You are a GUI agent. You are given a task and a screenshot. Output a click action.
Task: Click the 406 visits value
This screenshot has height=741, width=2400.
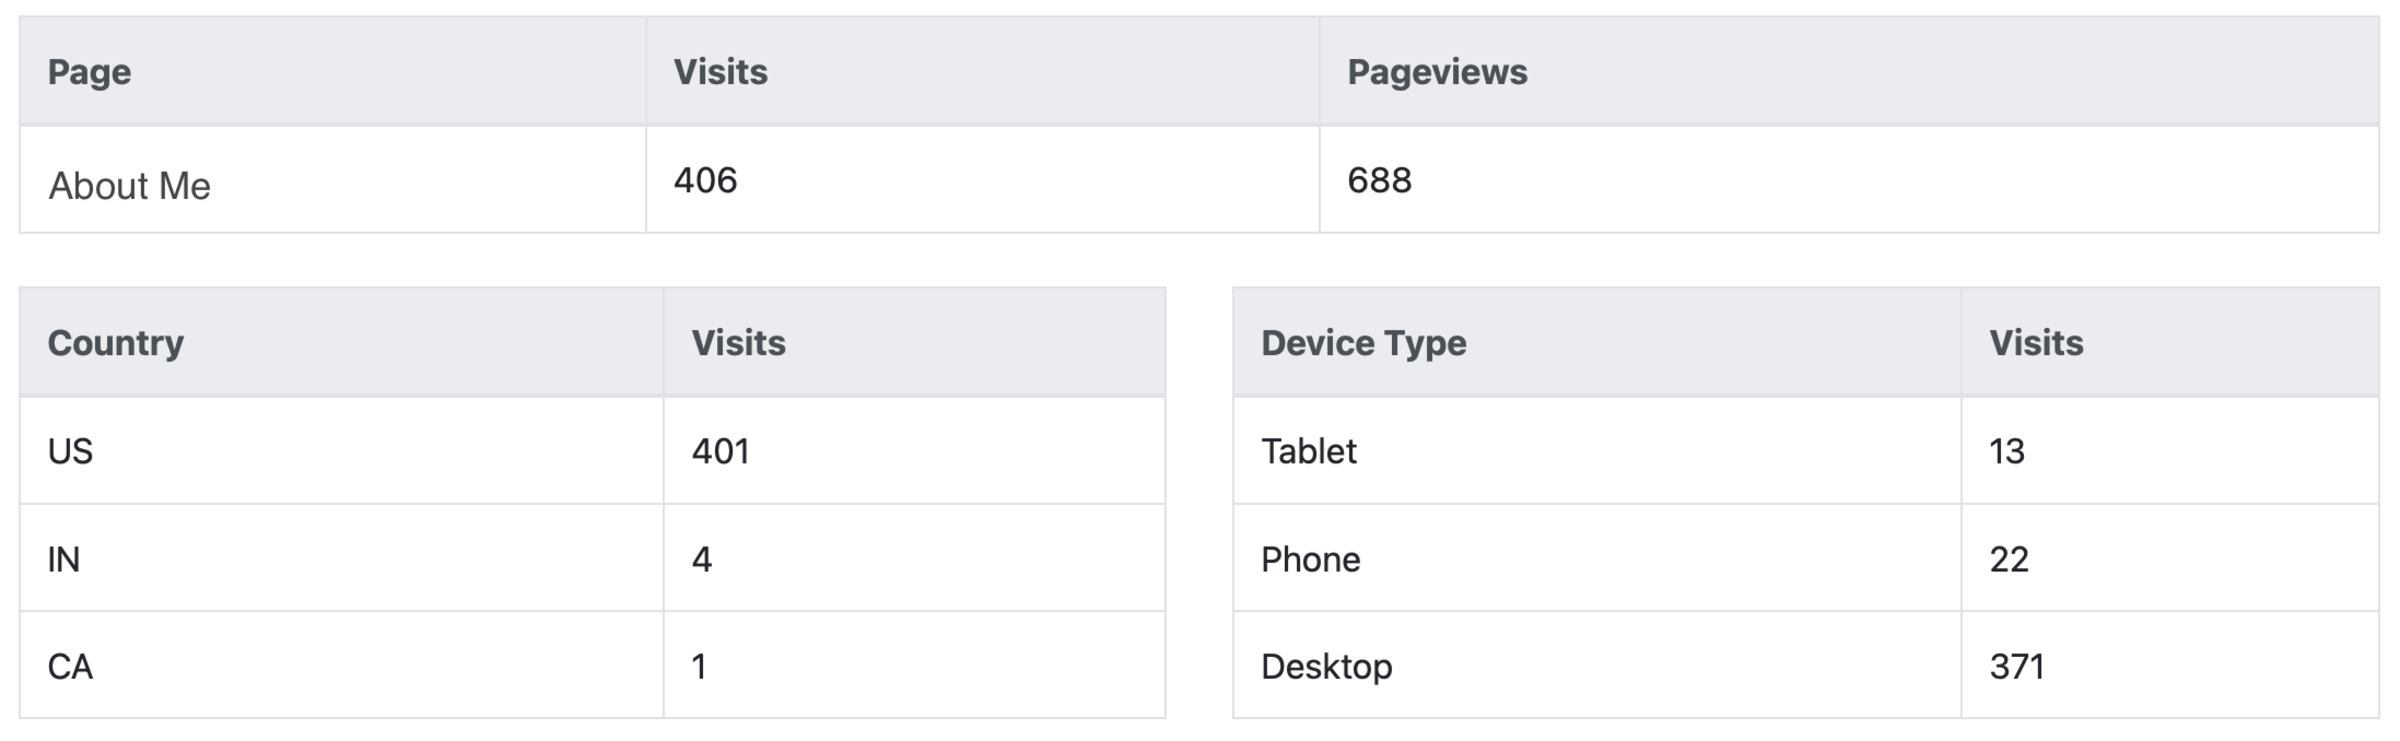pyautogui.click(x=705, y=181)
